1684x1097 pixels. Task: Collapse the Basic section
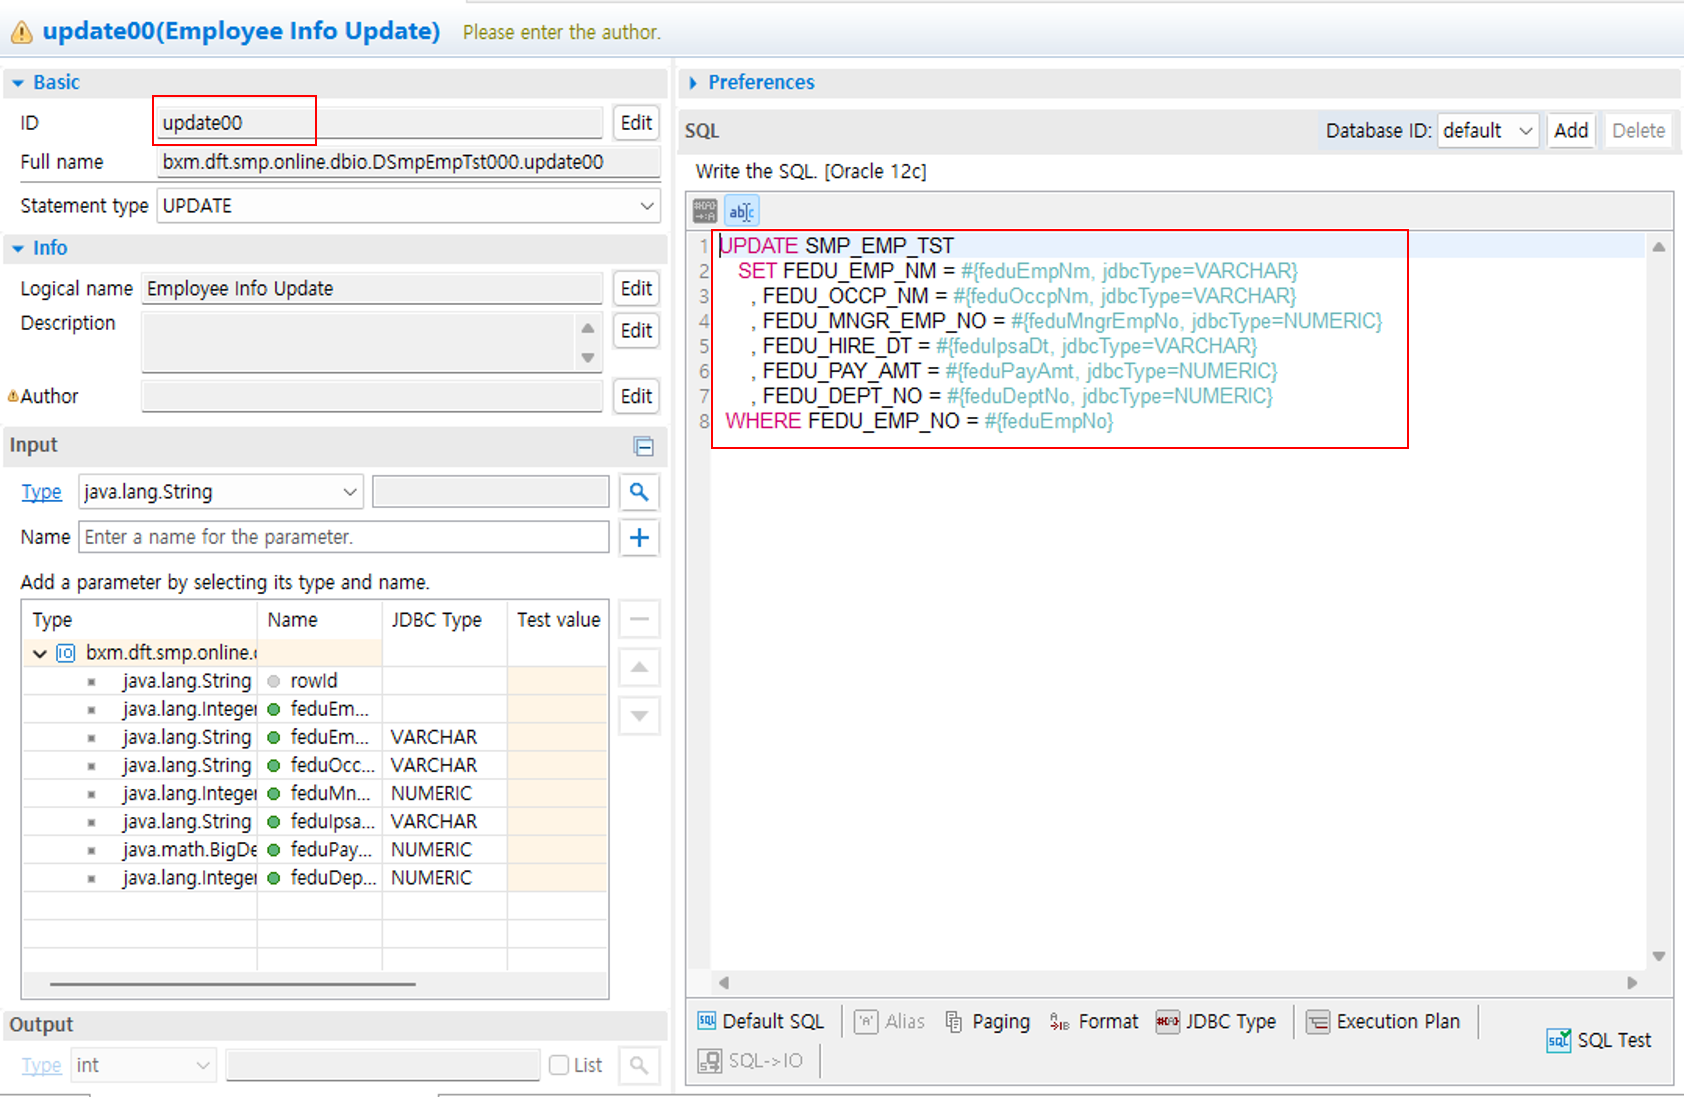pos(18,83)
